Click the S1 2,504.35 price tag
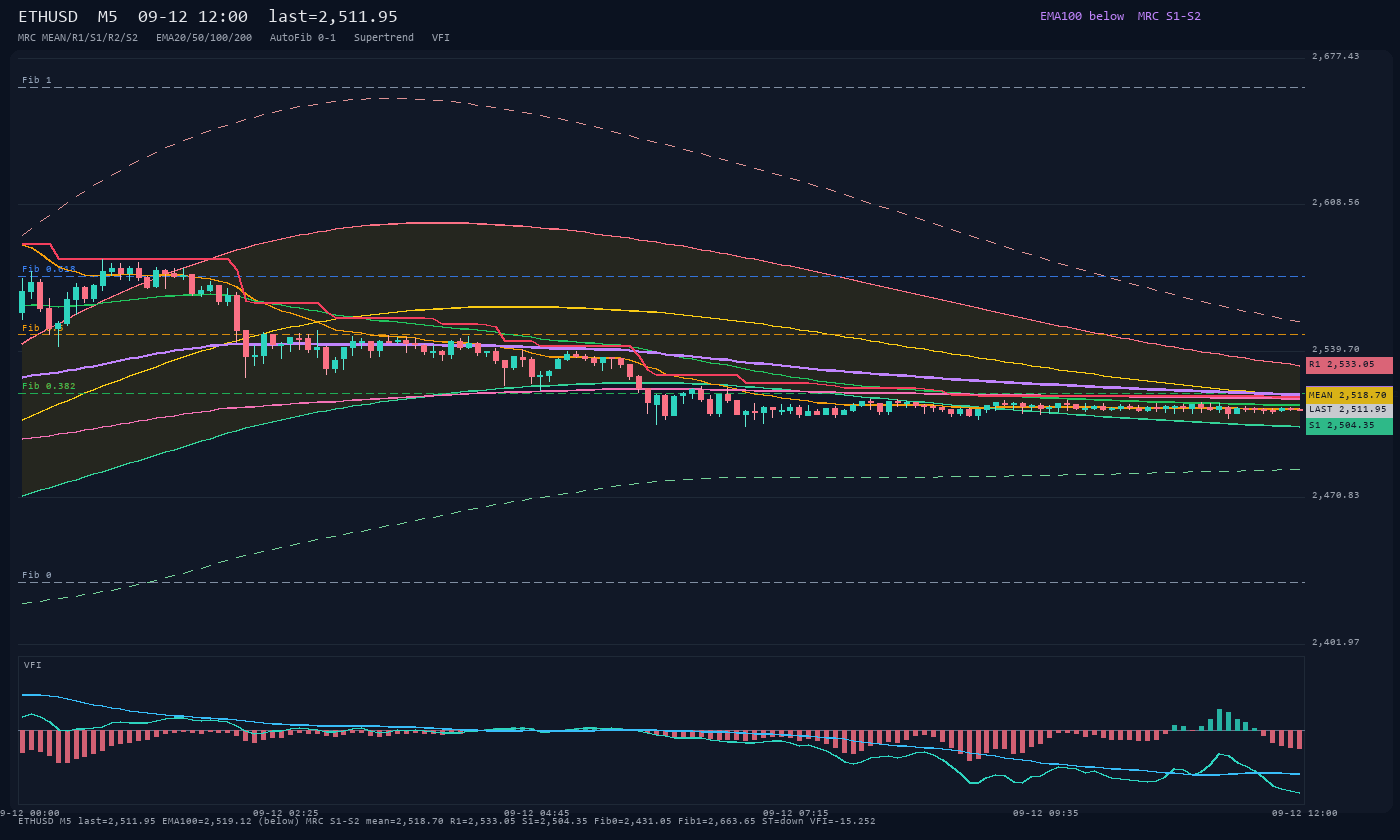The width and height of the screenshot is (1400, 840). pyautogui.click(x=1349, y=426)
